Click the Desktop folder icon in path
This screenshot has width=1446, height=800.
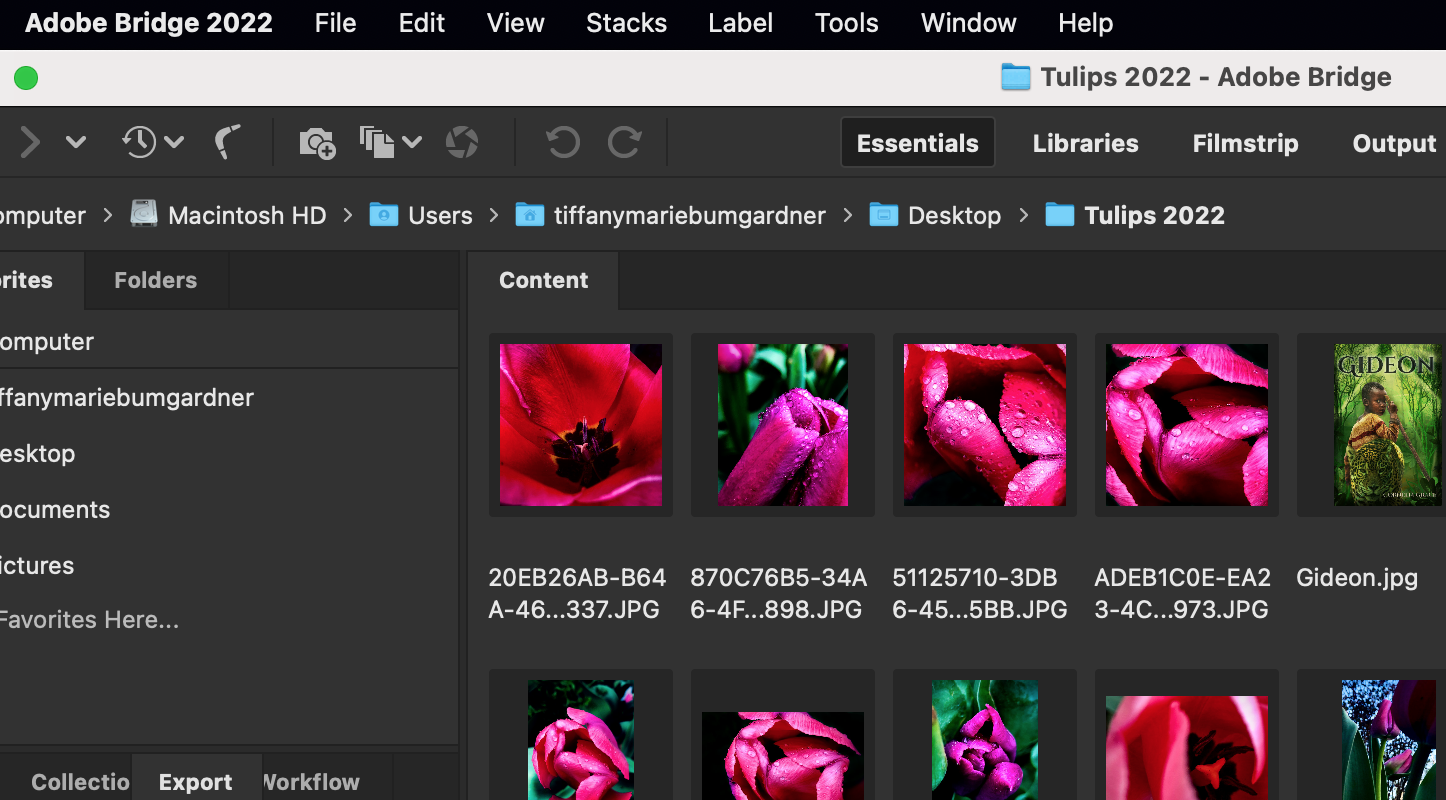coord(884,214)
